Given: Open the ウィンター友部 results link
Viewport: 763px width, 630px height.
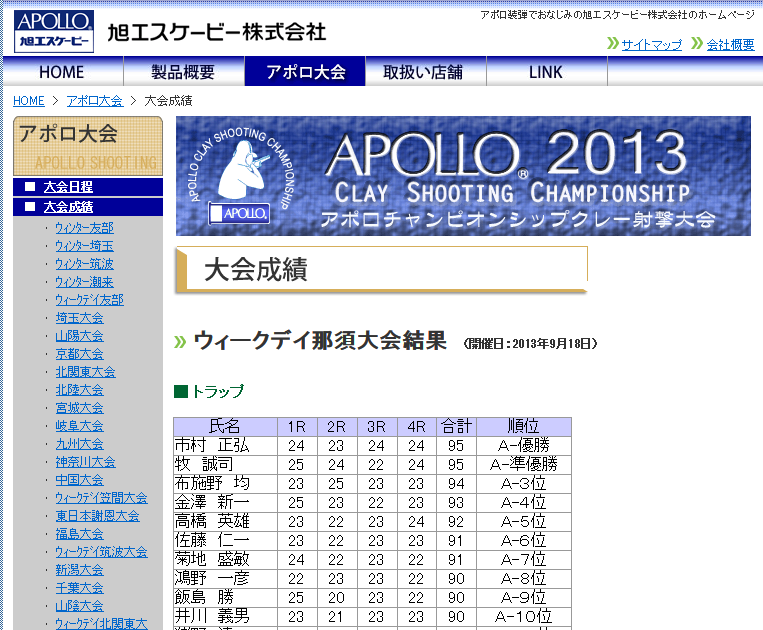Looking at the screenshot, I should pos(84,228).
